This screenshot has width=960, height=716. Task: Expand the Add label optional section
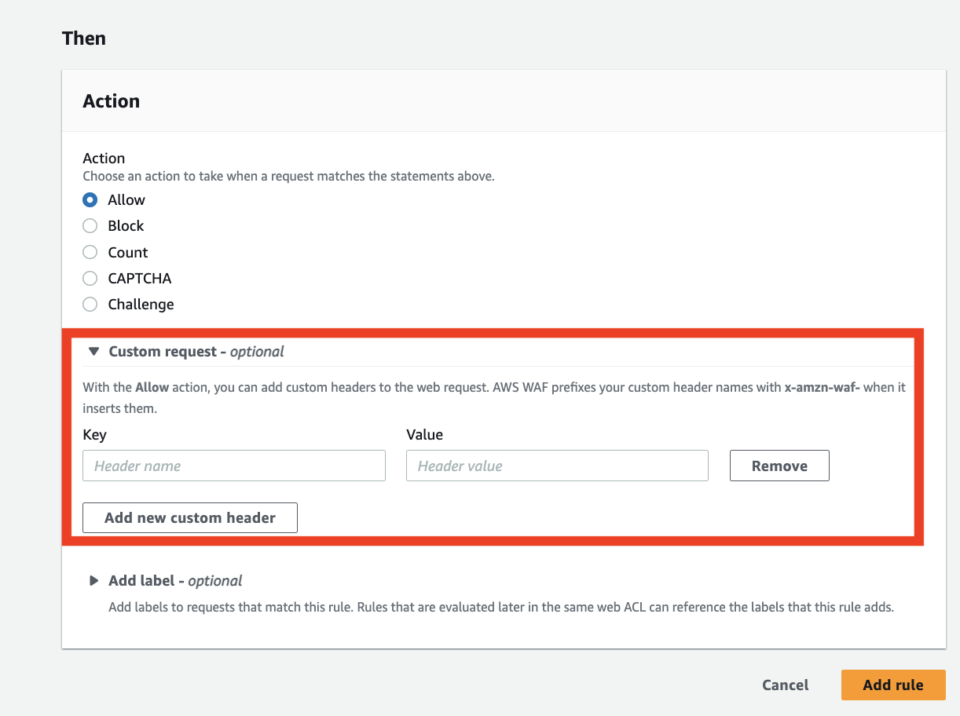coord(94,580)
